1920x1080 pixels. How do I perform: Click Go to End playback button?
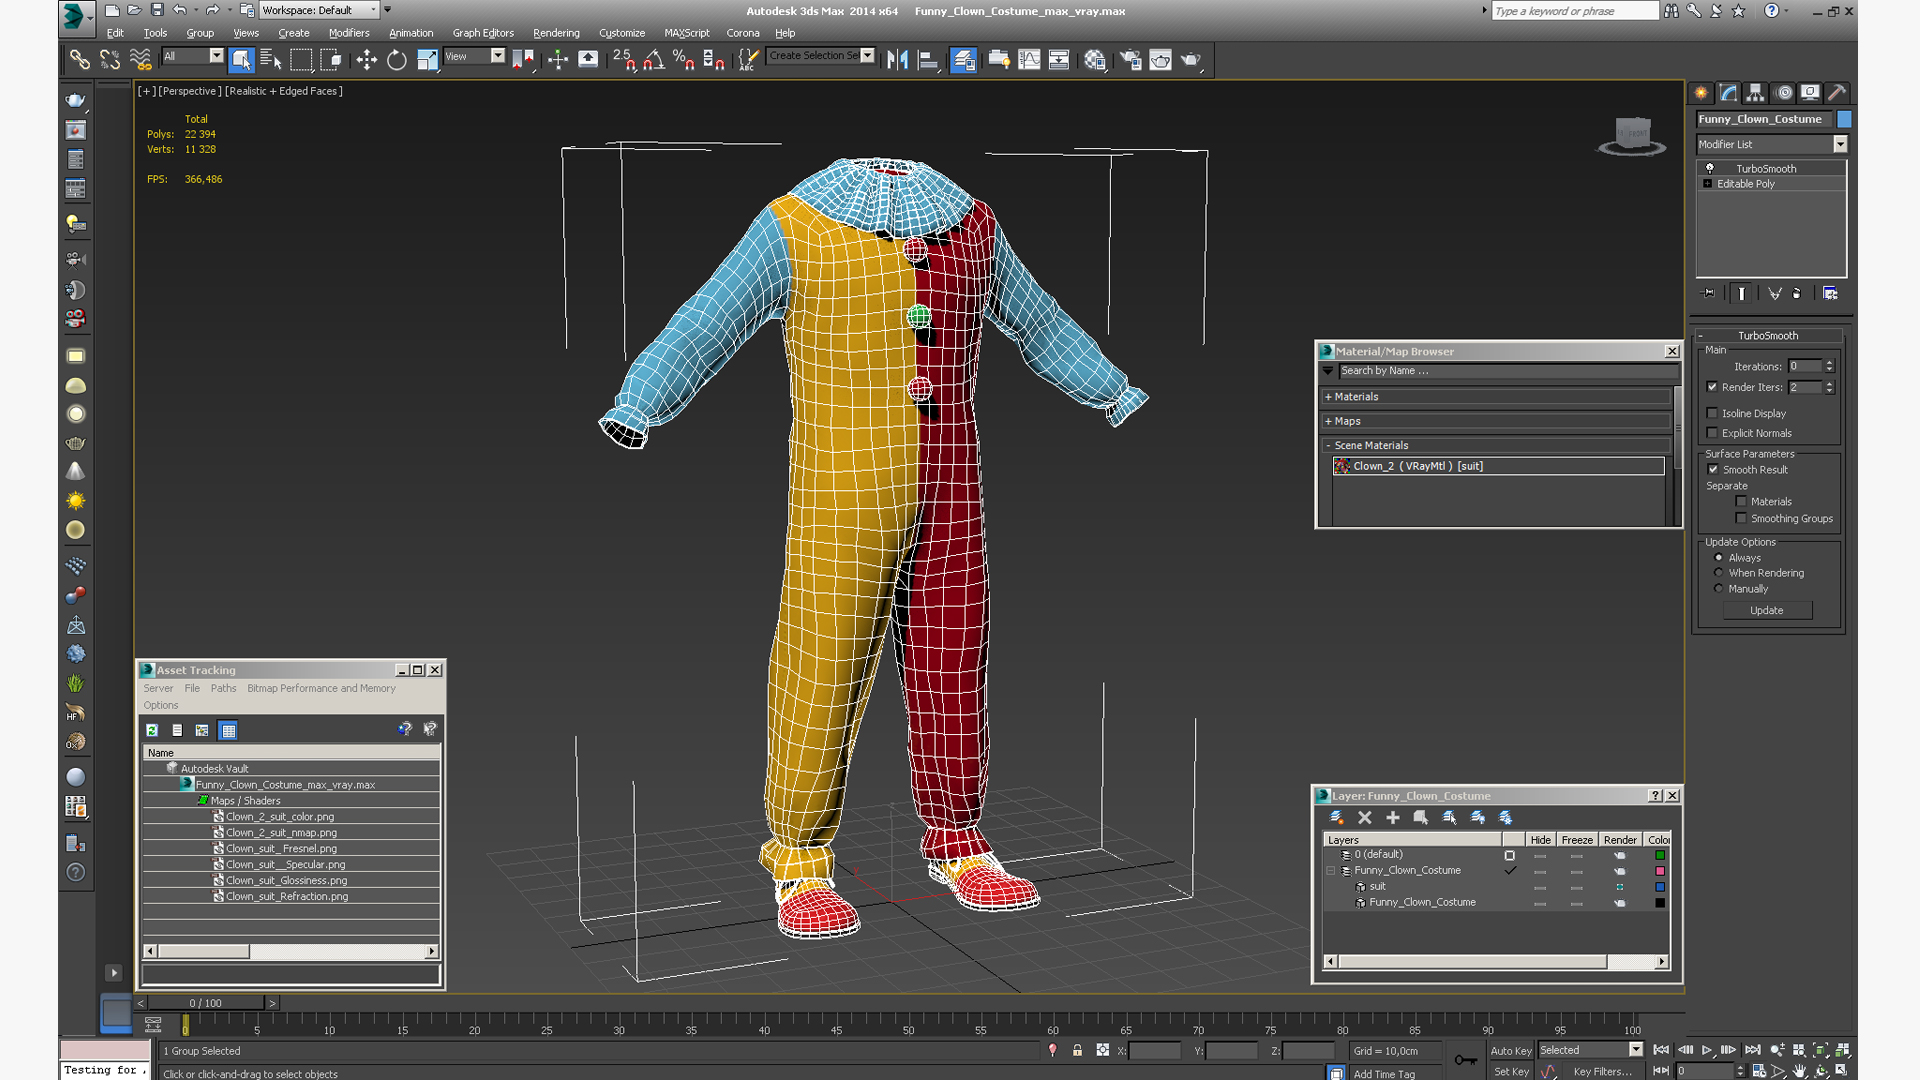[1752, 1050]
